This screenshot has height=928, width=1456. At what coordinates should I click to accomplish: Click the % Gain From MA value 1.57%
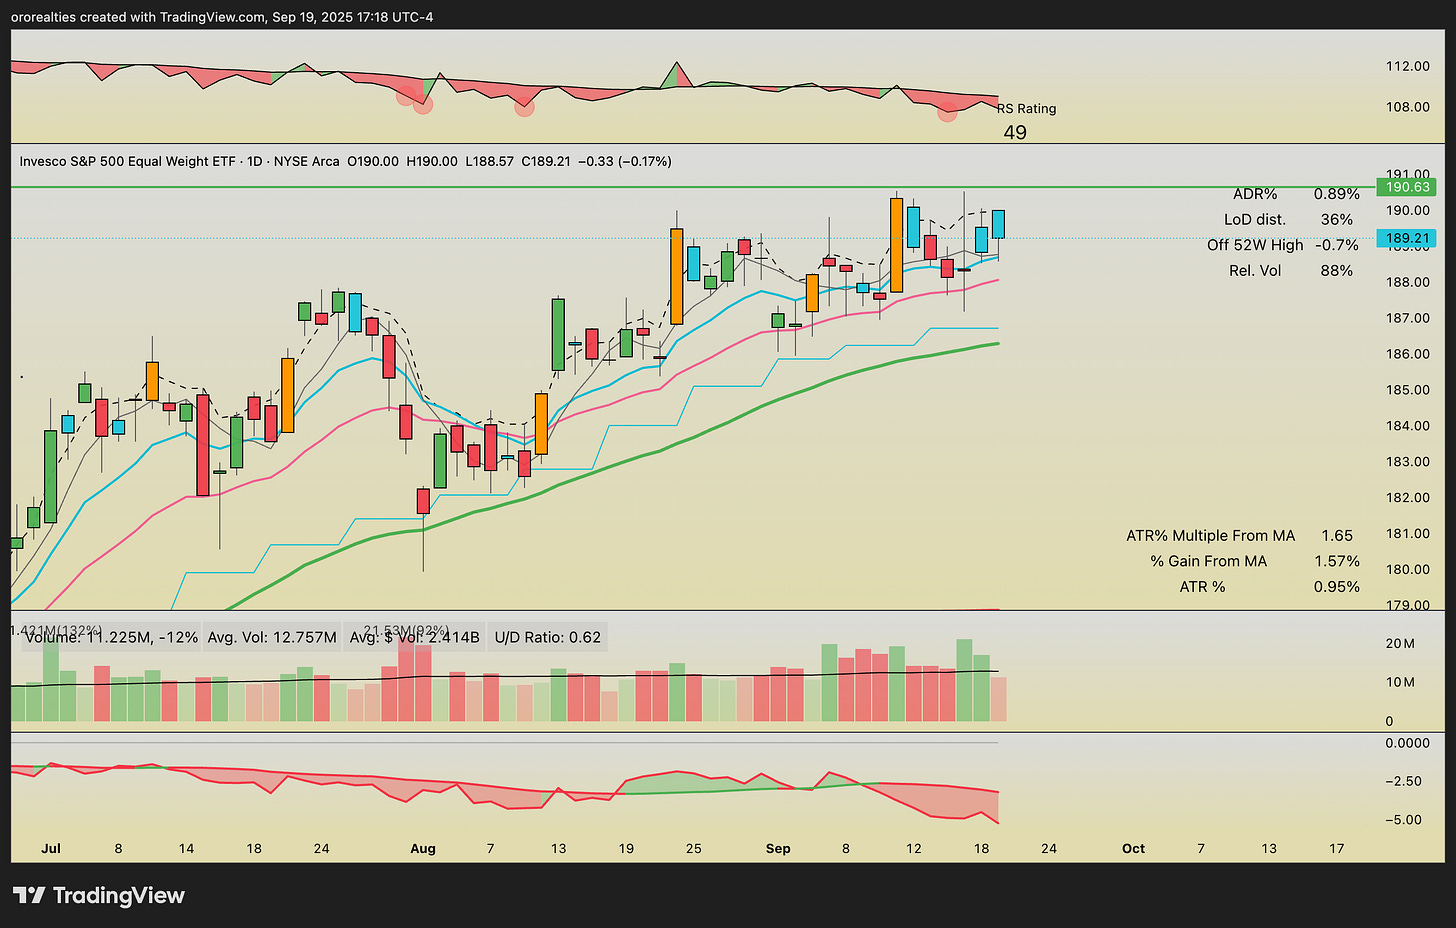[x=1337, y=562]
